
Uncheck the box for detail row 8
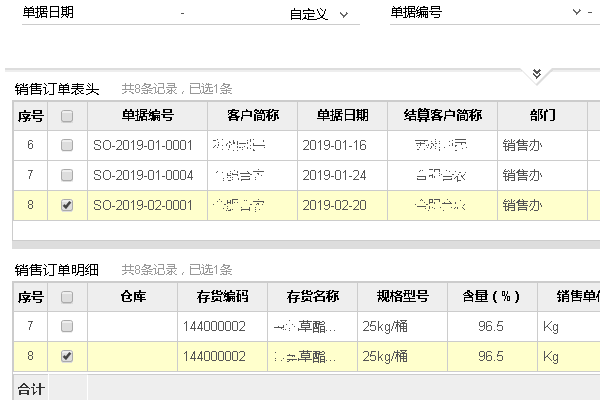(67, 356)
